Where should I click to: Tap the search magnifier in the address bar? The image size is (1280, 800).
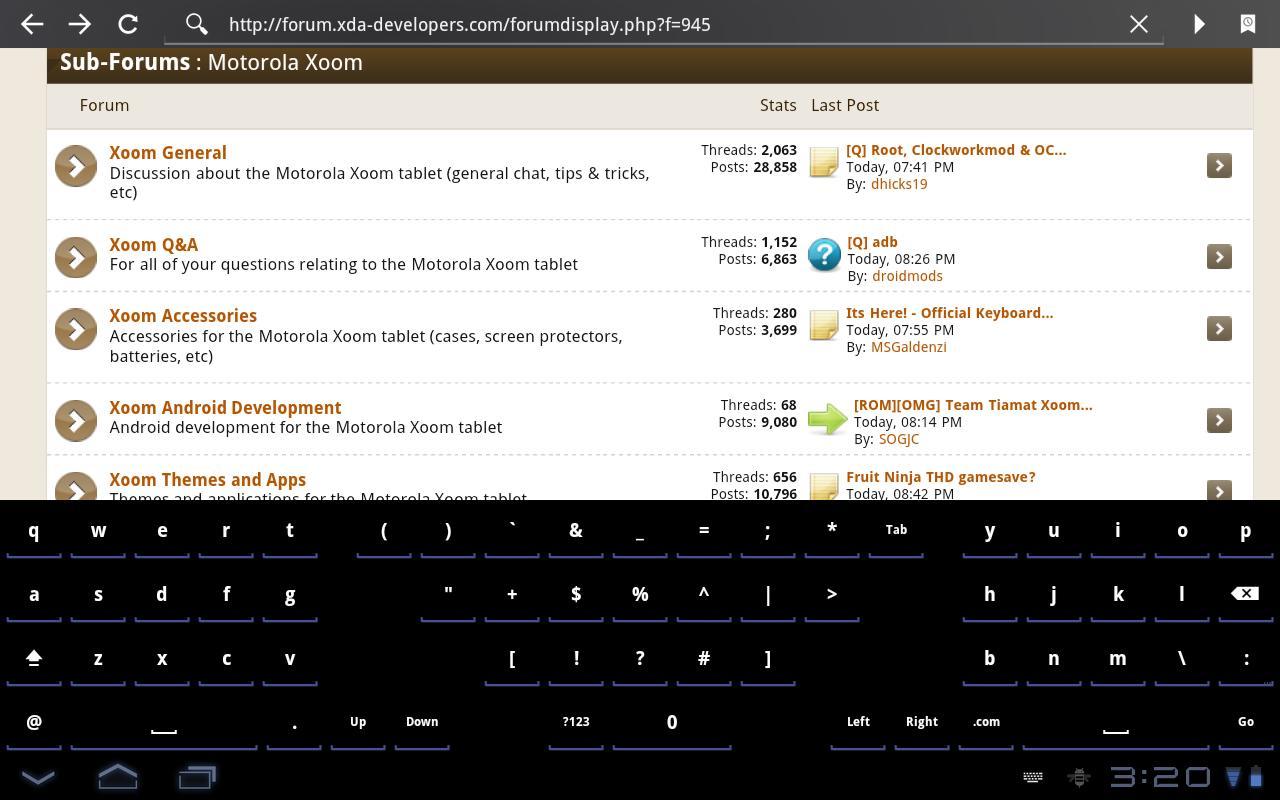(x=196, y=24)
